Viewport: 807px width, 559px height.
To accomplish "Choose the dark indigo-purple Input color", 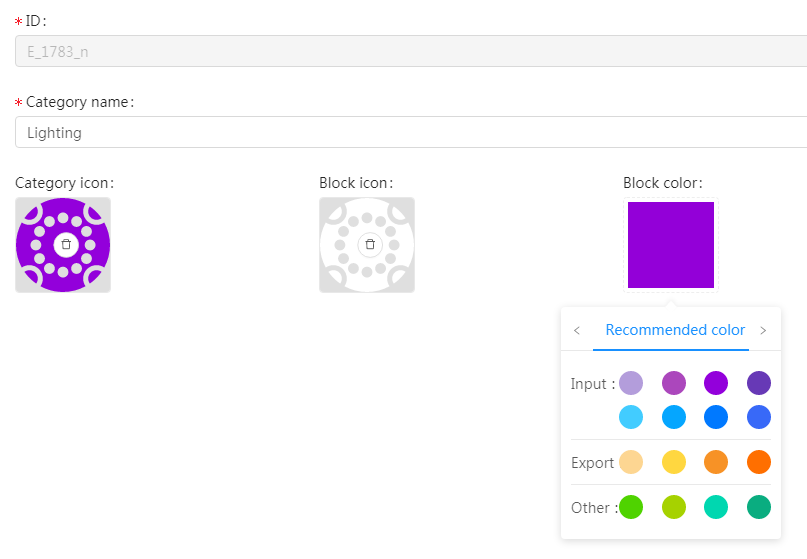I will 759,383.
